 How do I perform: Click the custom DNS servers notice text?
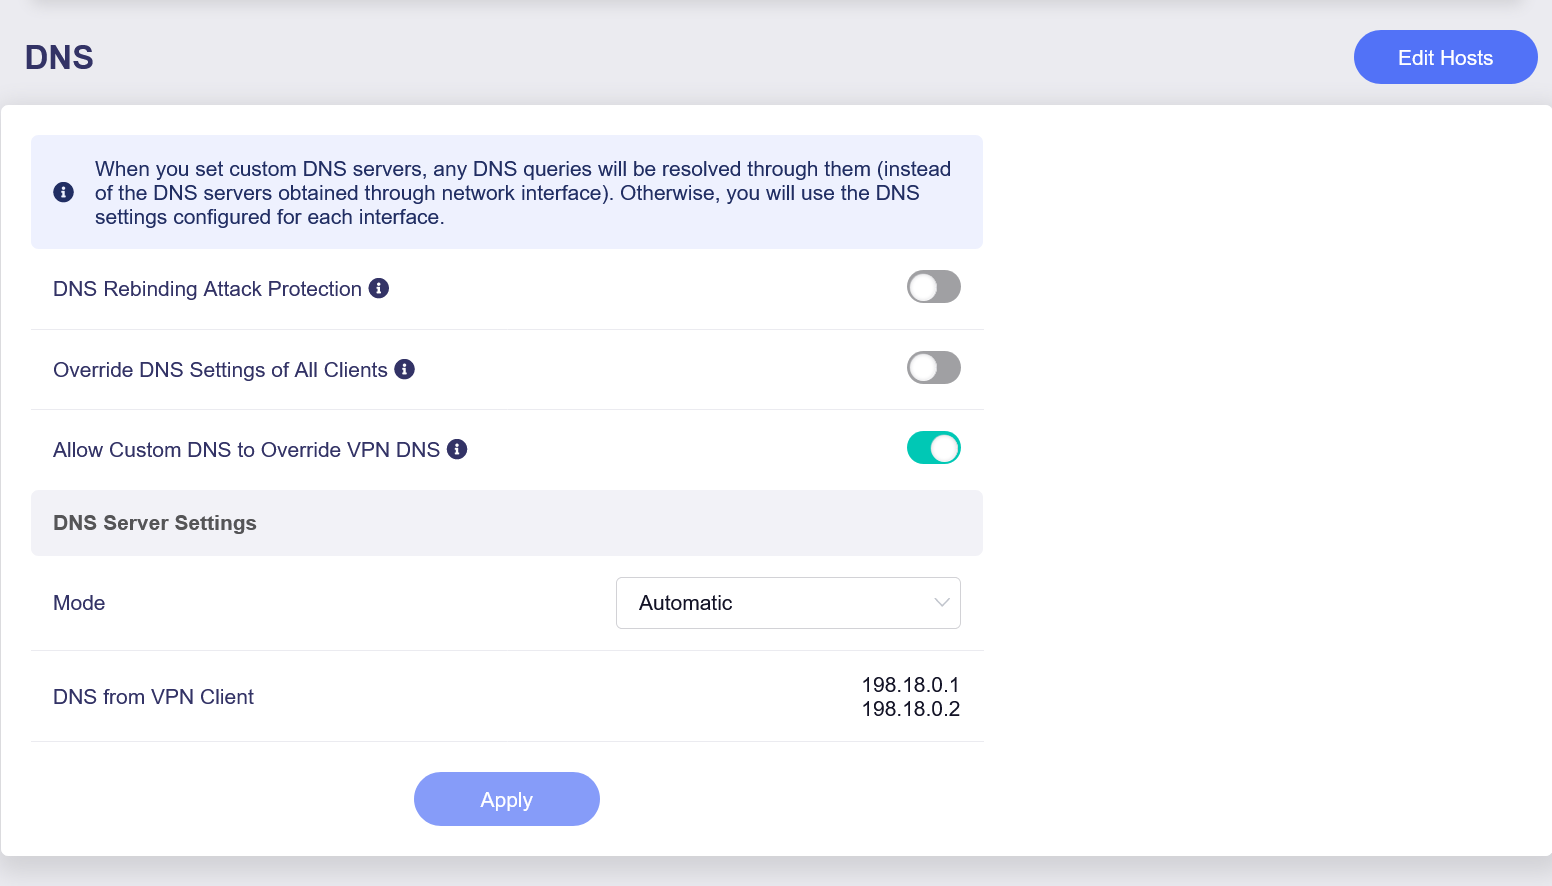click(522, 193)
